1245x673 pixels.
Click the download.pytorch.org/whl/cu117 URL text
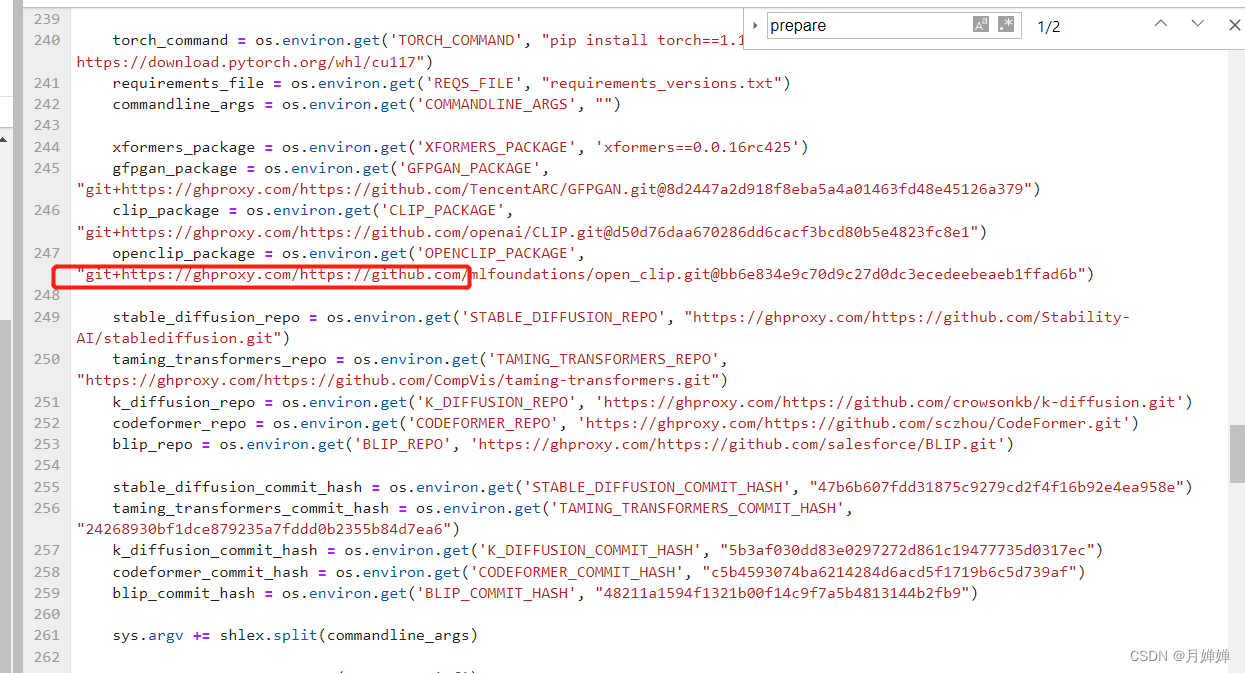point(249,61)
